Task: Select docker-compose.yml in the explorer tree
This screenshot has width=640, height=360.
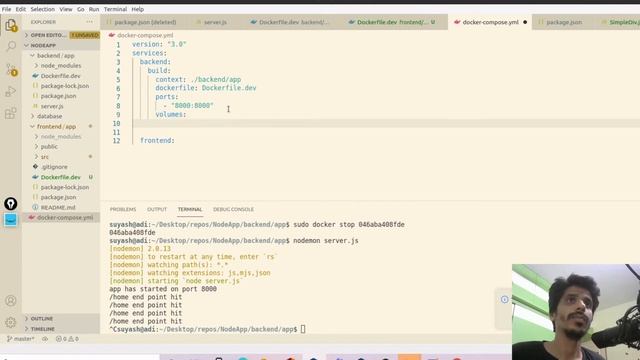Action: (61, 218)
